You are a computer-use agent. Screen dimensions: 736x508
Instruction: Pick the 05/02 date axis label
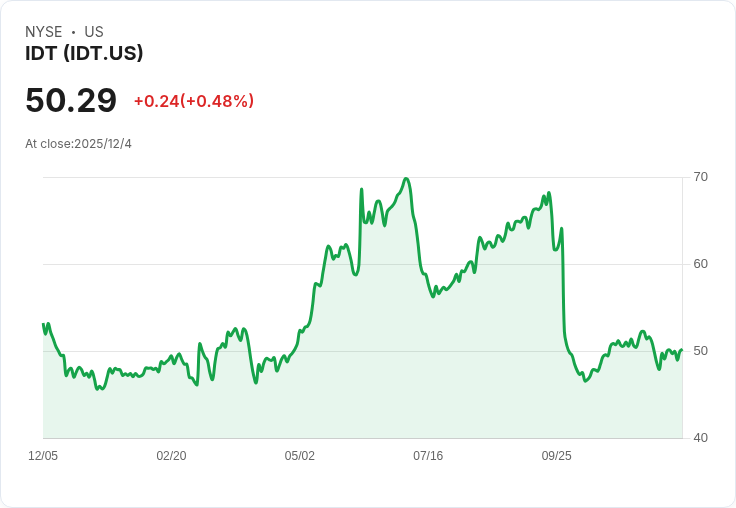tap(299, 456)
